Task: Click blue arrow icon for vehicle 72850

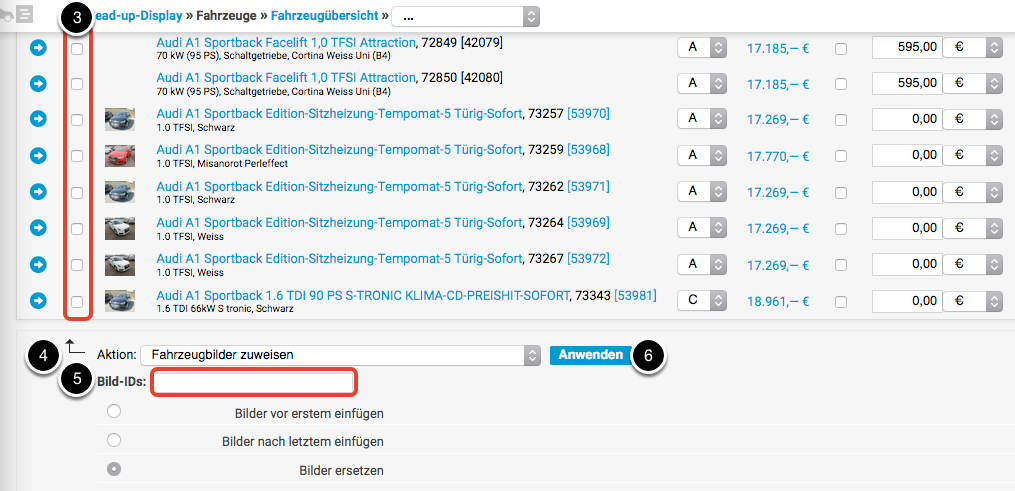Action: 38,84
